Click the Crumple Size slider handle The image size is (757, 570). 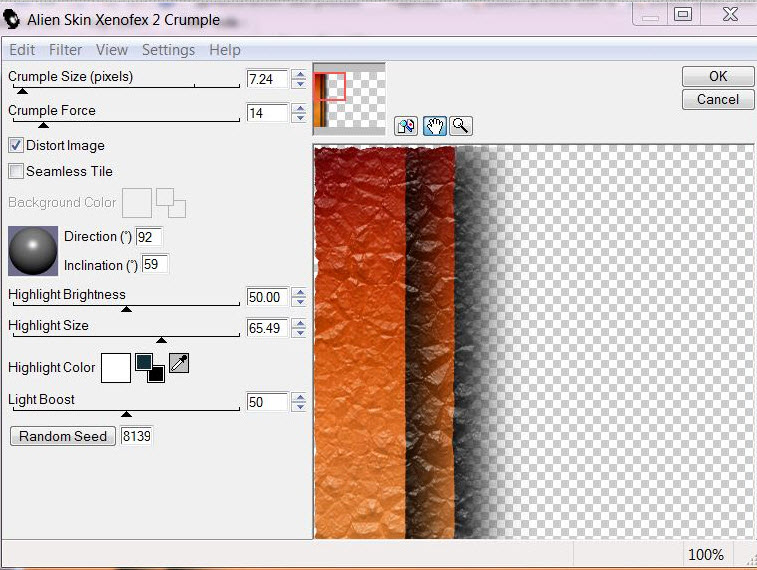[22, 91]
